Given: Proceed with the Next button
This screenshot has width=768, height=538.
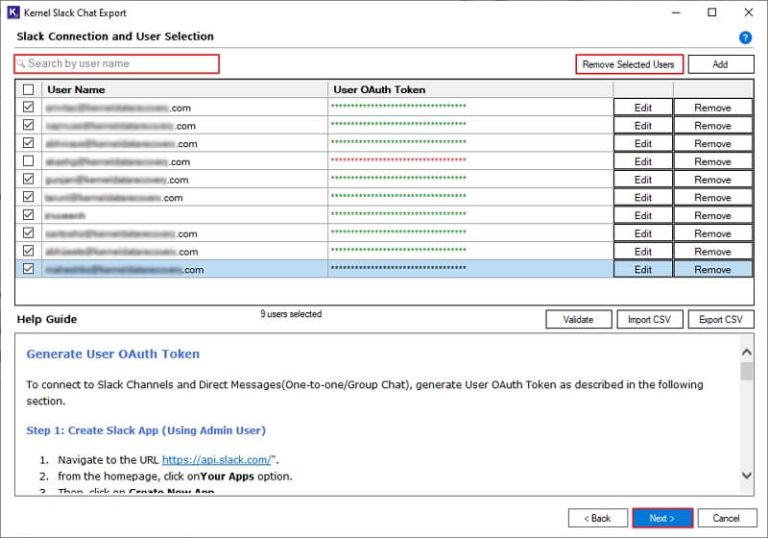Looking at the screenshot, I should click(662, 518).
